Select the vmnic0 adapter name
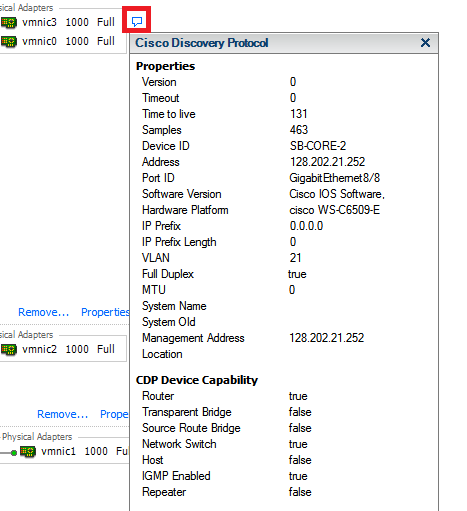This screenshot has height=511, width=467. pyautogui.click(x=39, y=41)
